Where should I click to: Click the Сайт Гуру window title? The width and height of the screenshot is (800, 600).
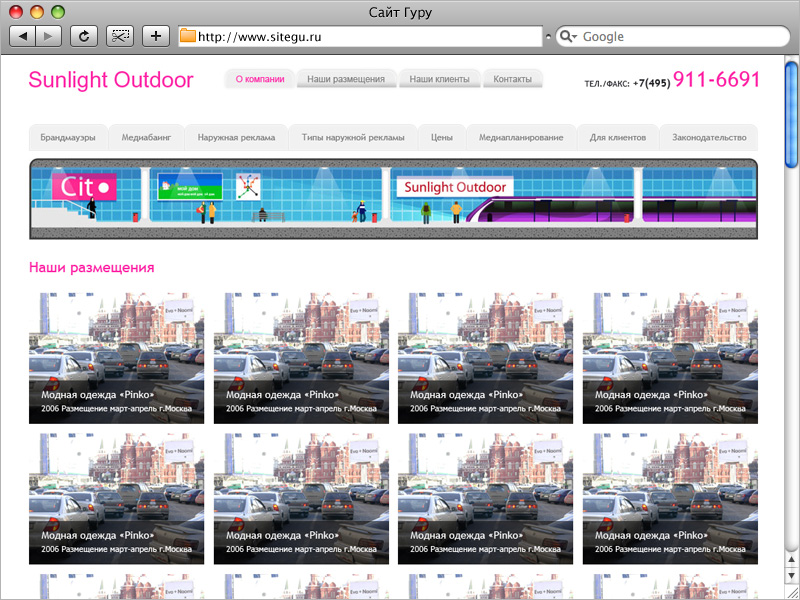pyautogui.click(x=400, y=12)
